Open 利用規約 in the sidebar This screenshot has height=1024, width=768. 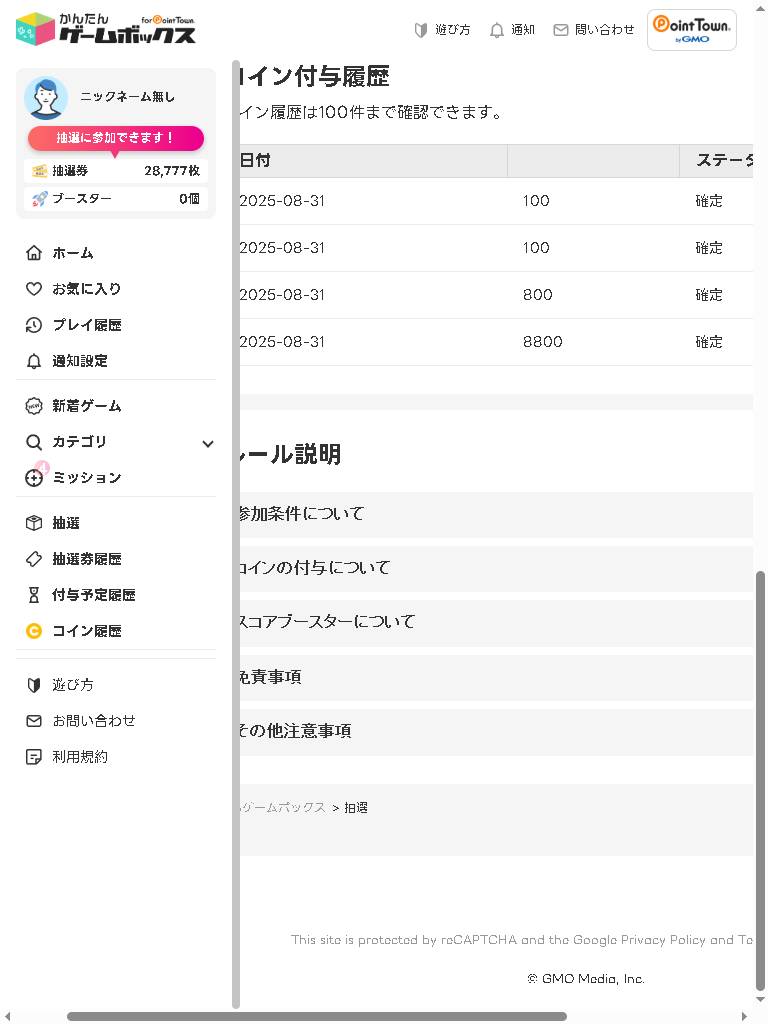(x=80, y=757)
